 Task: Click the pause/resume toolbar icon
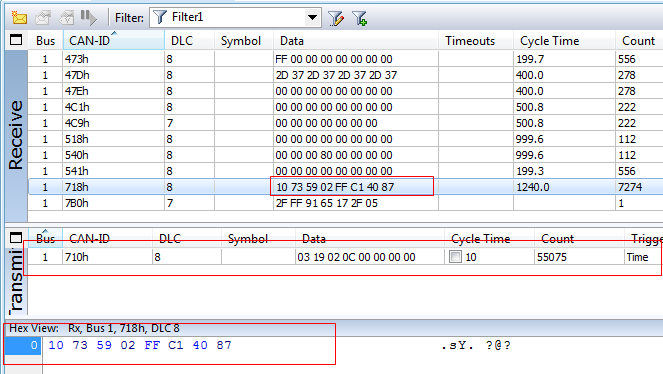tap(89, 18)
